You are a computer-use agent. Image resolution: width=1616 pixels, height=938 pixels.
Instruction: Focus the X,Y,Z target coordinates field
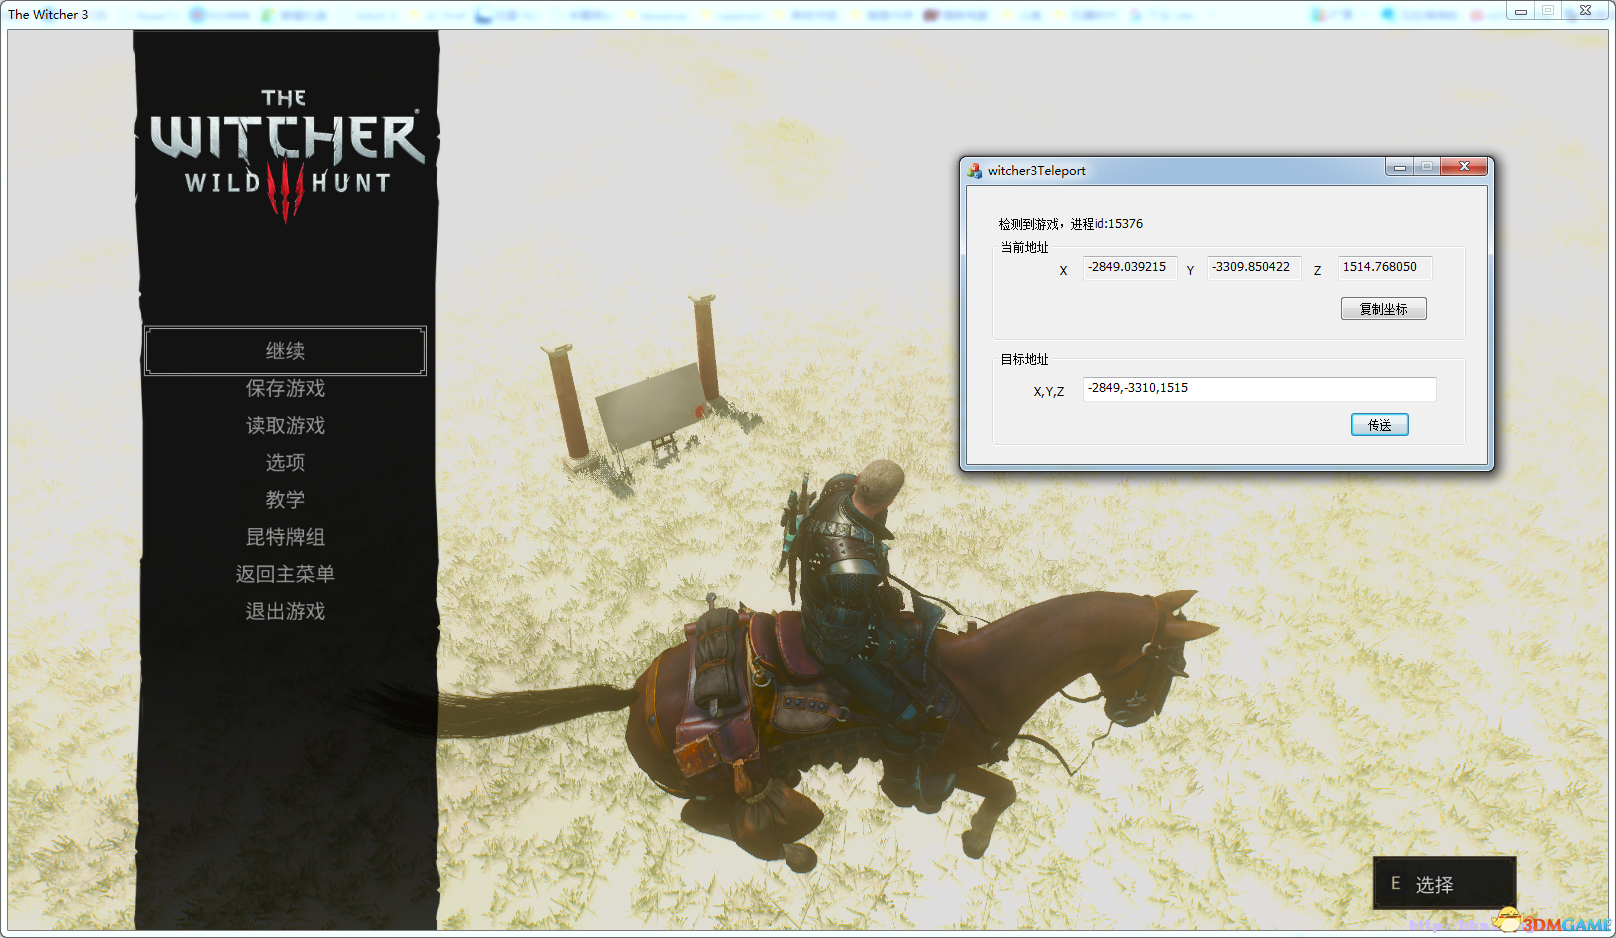point(1259,389)
